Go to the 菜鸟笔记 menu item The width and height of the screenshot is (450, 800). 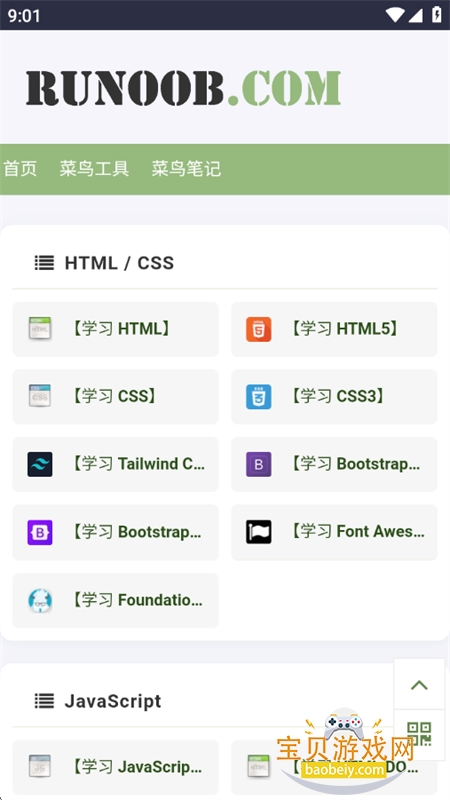pos(186,168)
